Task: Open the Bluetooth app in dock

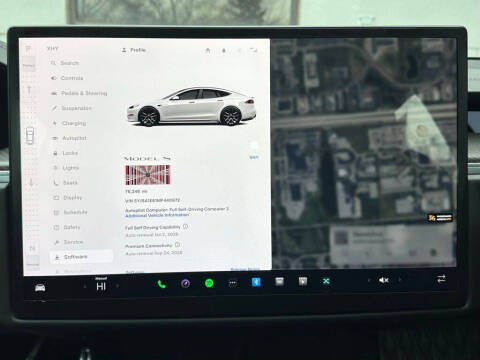Action: click(x=256, y=282)
